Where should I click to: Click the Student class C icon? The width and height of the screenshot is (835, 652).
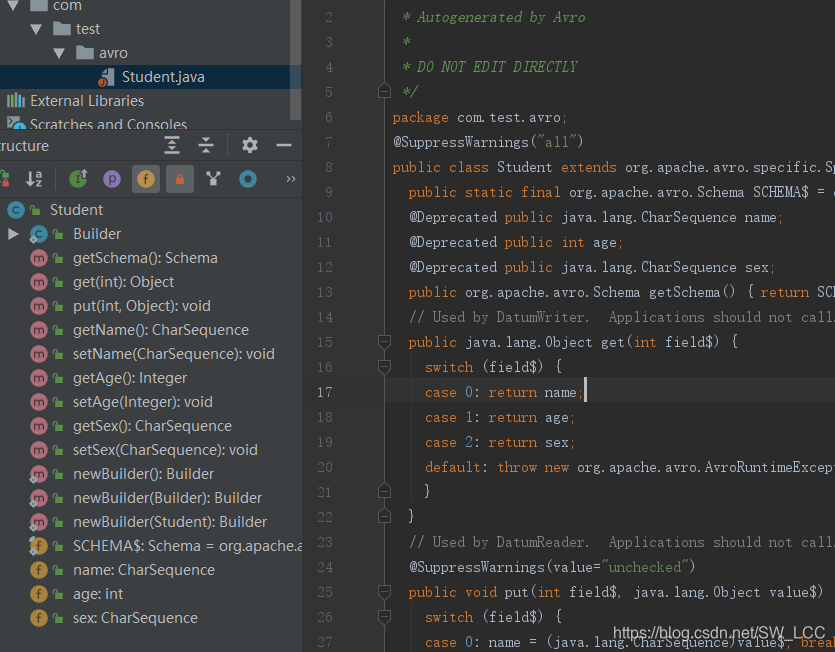[16, 210]
